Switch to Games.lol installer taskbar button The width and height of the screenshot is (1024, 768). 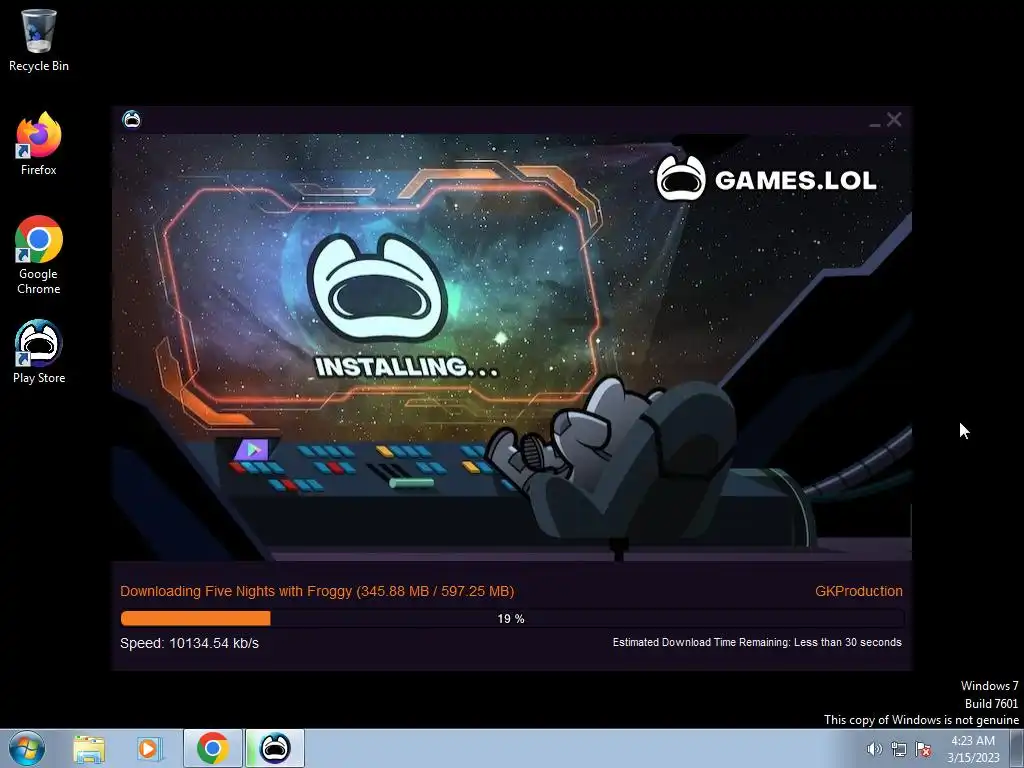[275, 748]
